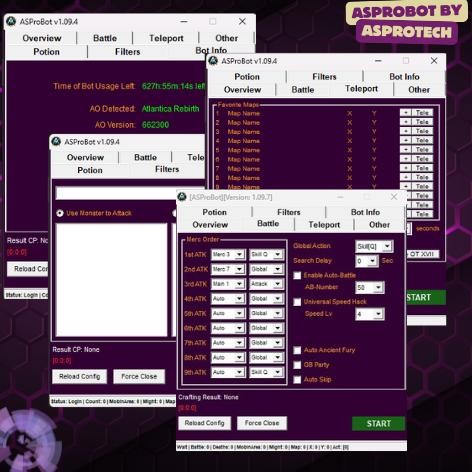
Task: Click the Tele button for favorite map 1
Action: pos(422,113)
